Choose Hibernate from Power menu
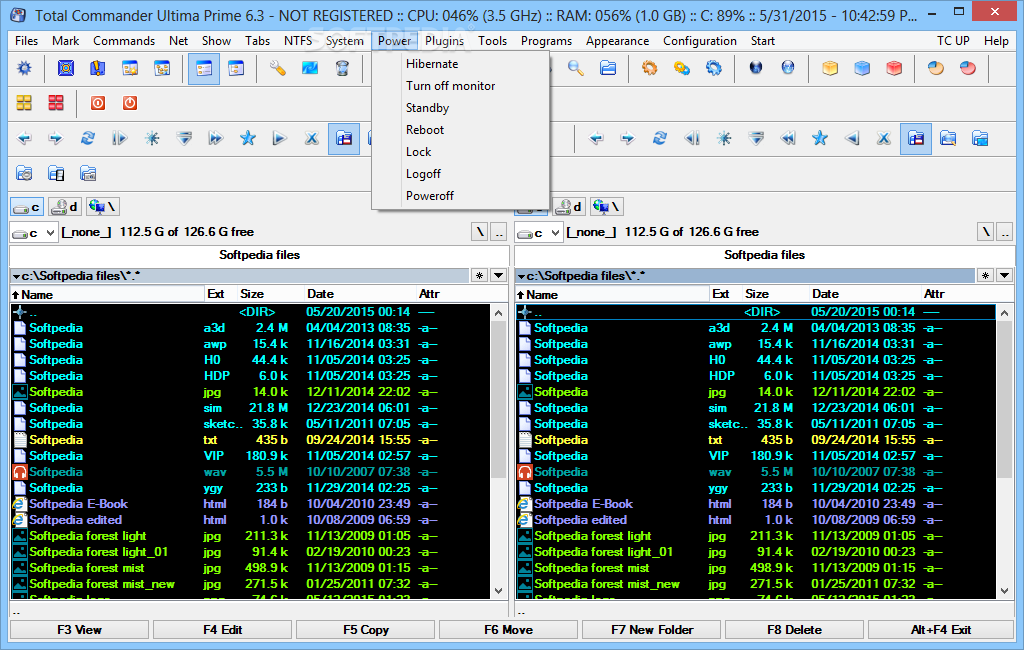Viewport: 1024px width, 650px height. click(432, 64)
